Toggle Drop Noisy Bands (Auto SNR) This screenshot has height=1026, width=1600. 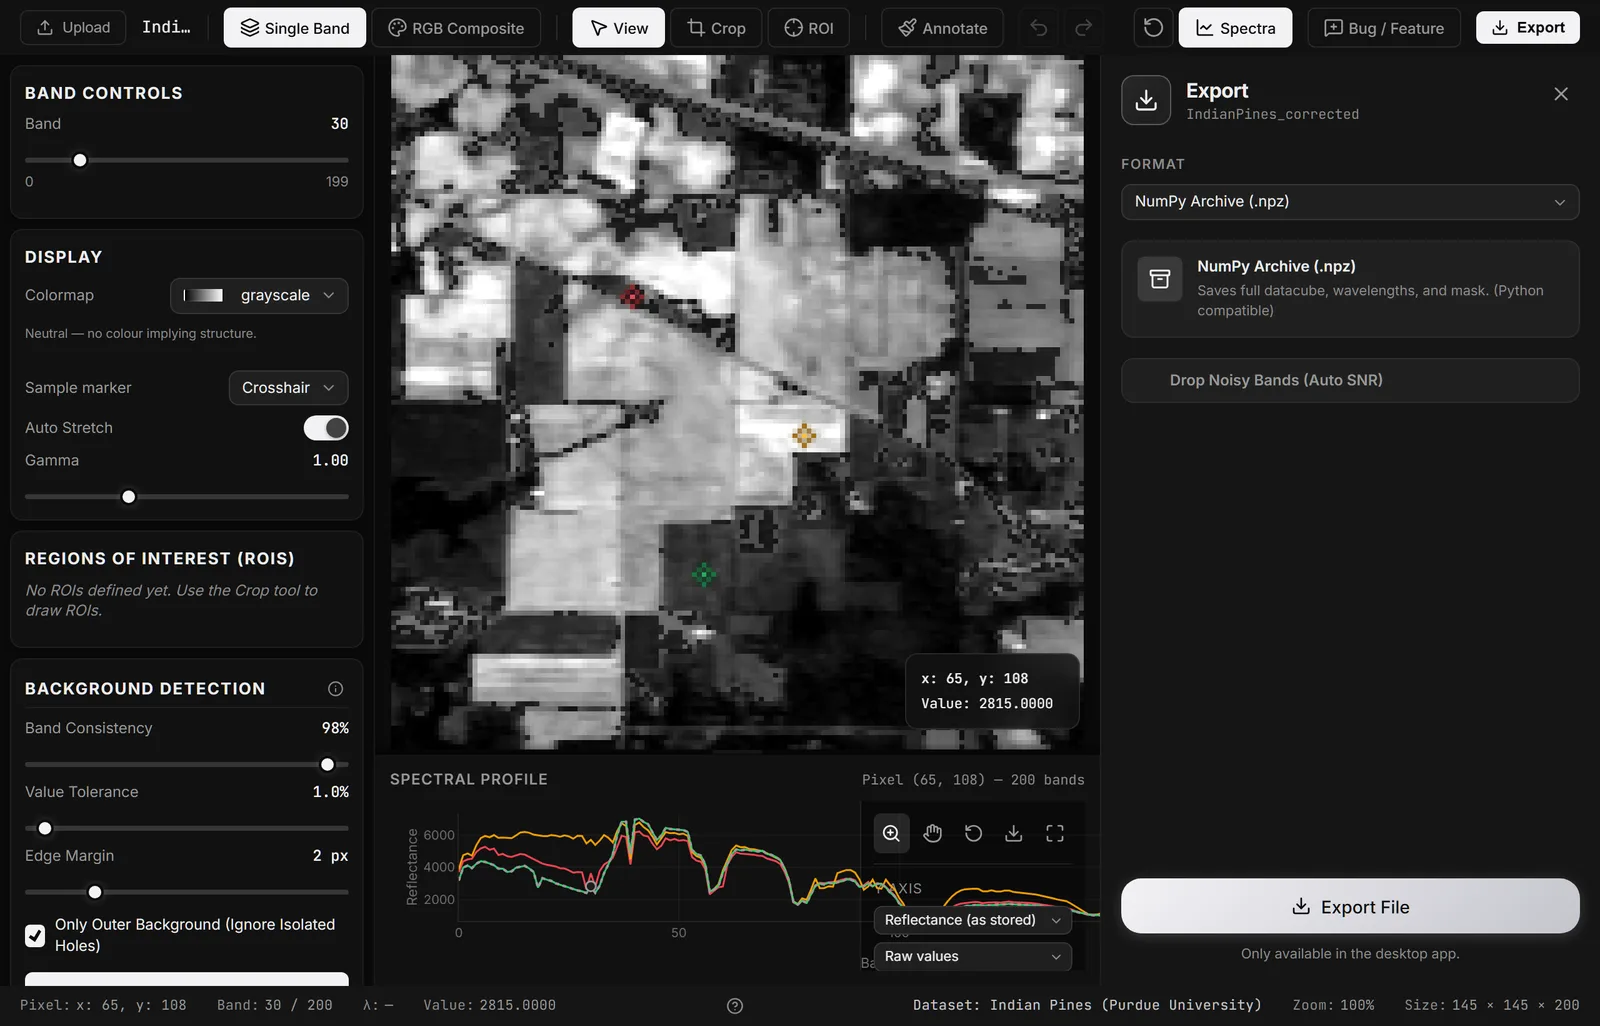(1350, 380)
